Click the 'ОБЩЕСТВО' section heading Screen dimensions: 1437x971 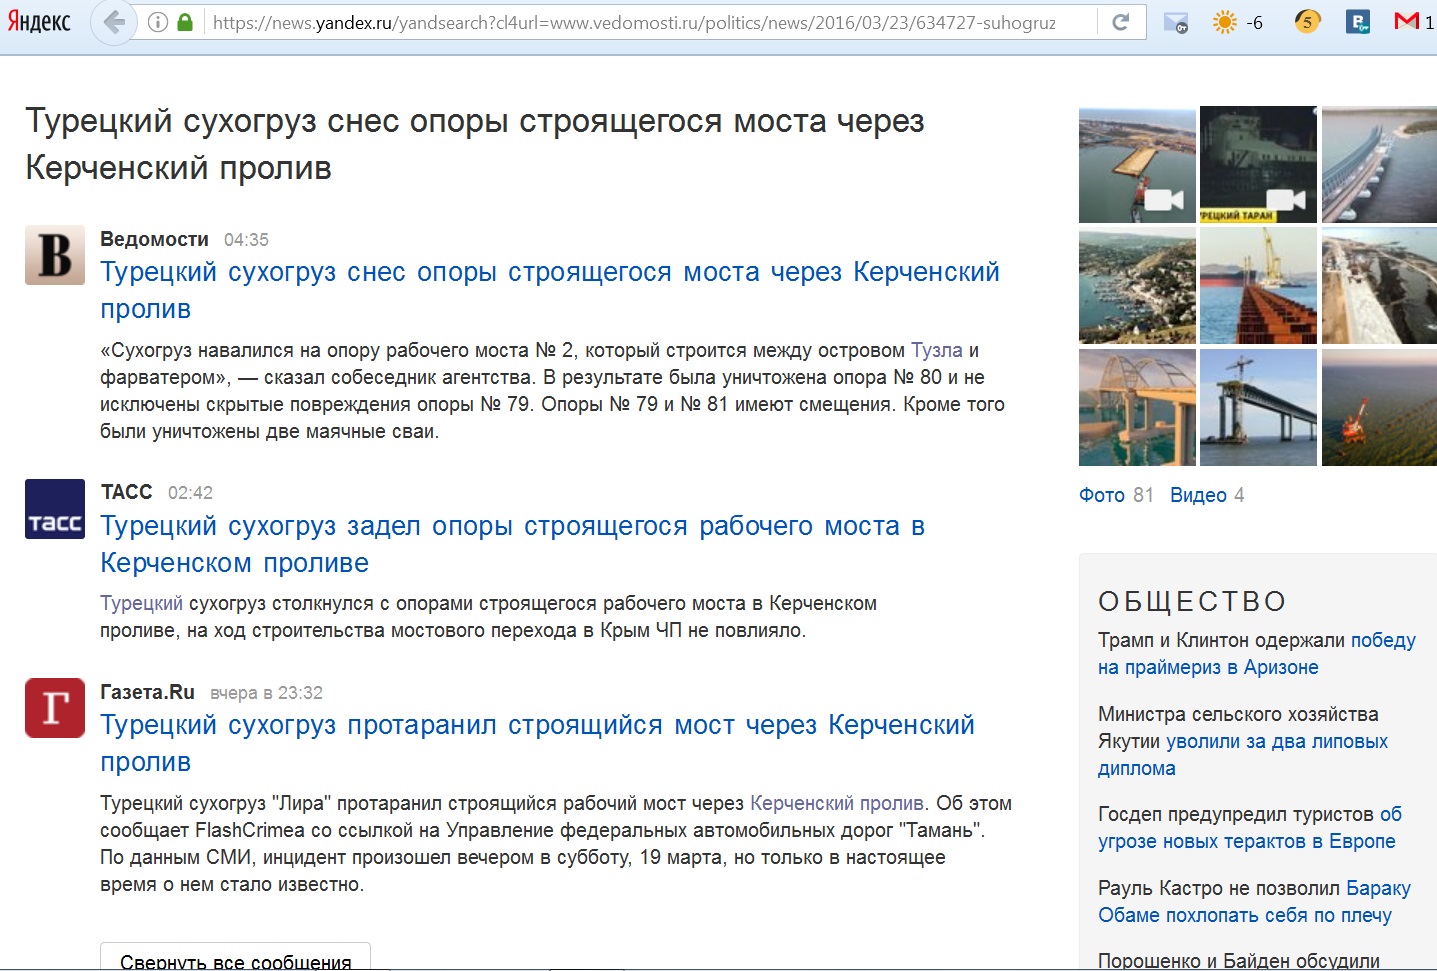(x=1192, y=601)
